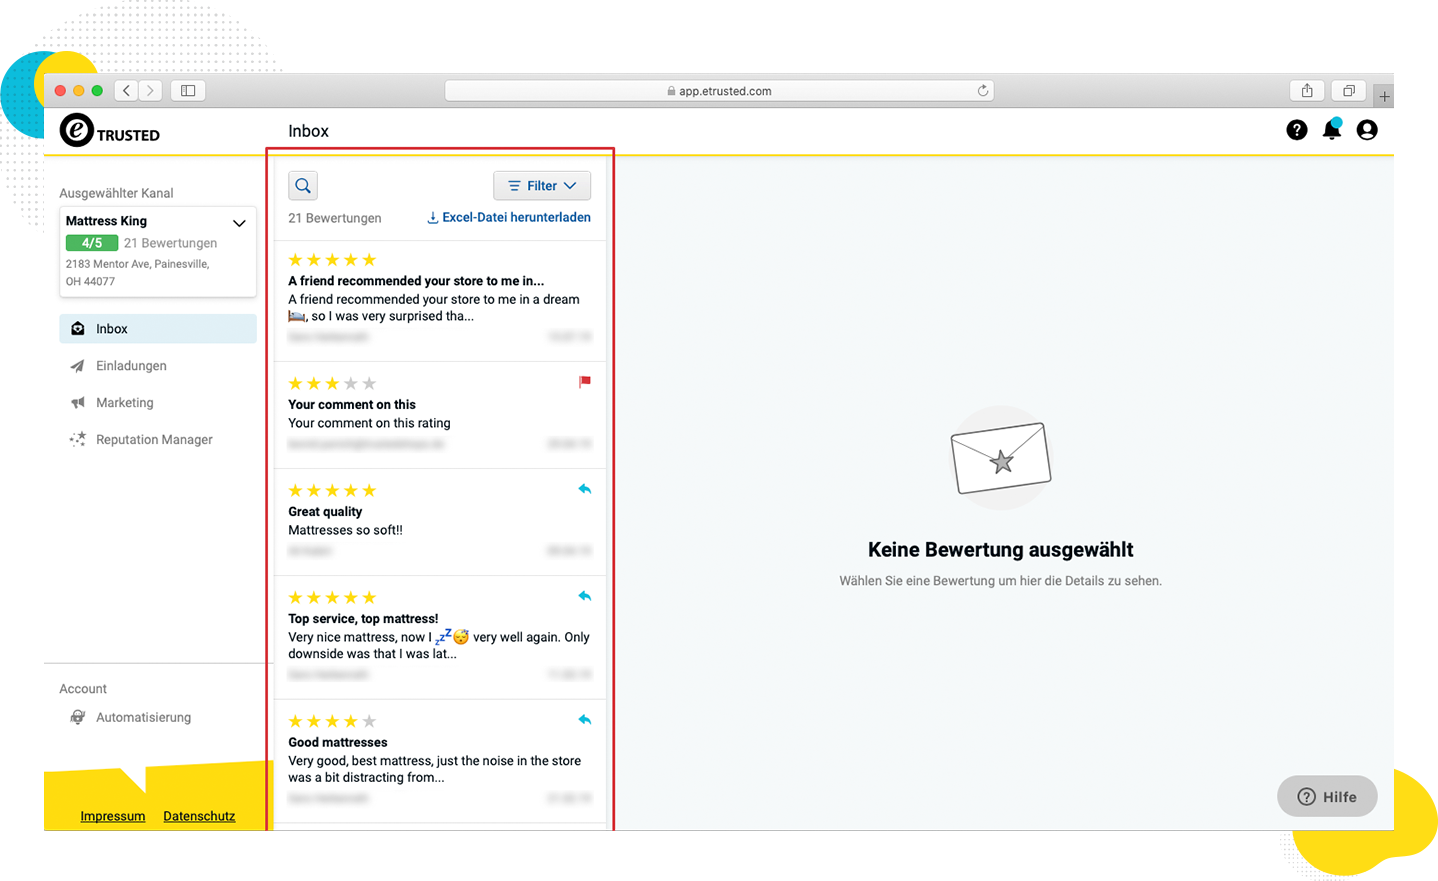
Task: Switch to the Inbox section
Action: (x=112, y=329)
